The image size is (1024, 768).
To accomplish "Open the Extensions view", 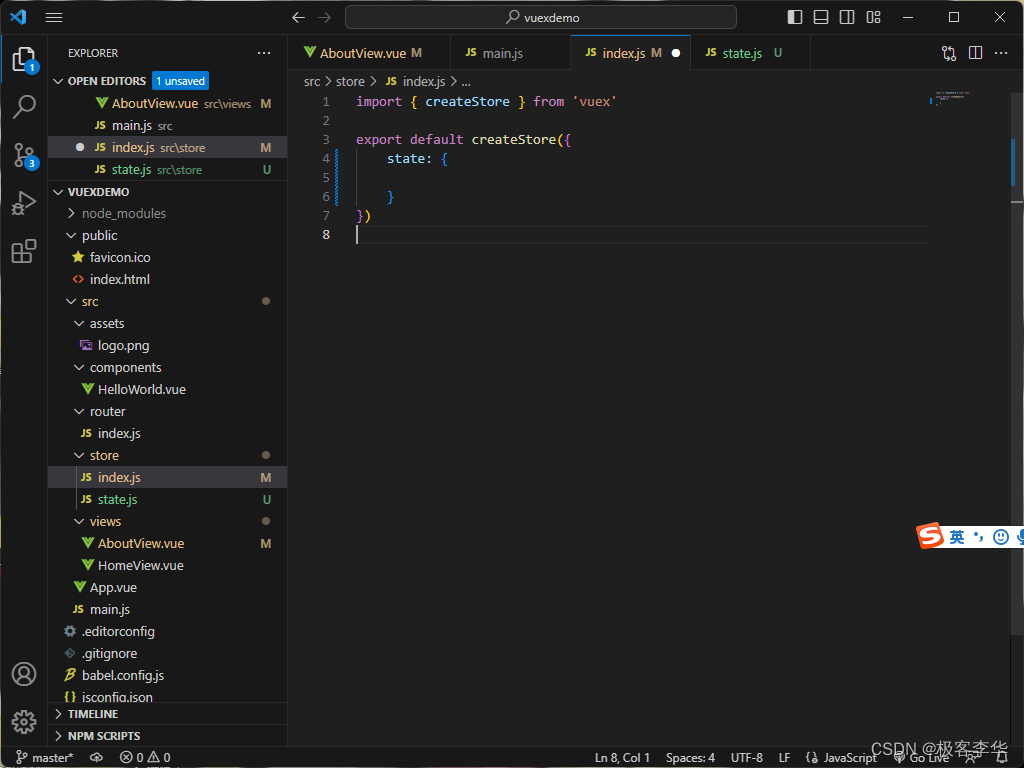I will pos(24,251).
